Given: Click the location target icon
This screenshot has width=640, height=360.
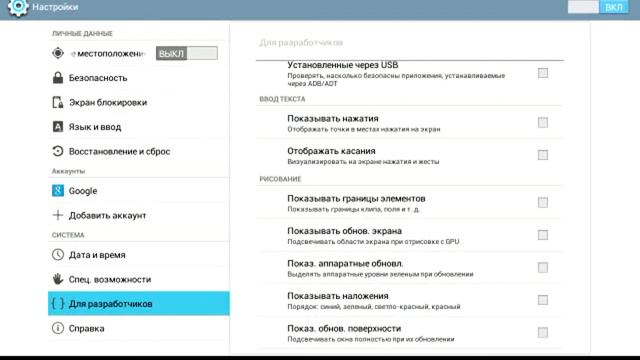Looking at the screenshot, I should pos(58,53).
